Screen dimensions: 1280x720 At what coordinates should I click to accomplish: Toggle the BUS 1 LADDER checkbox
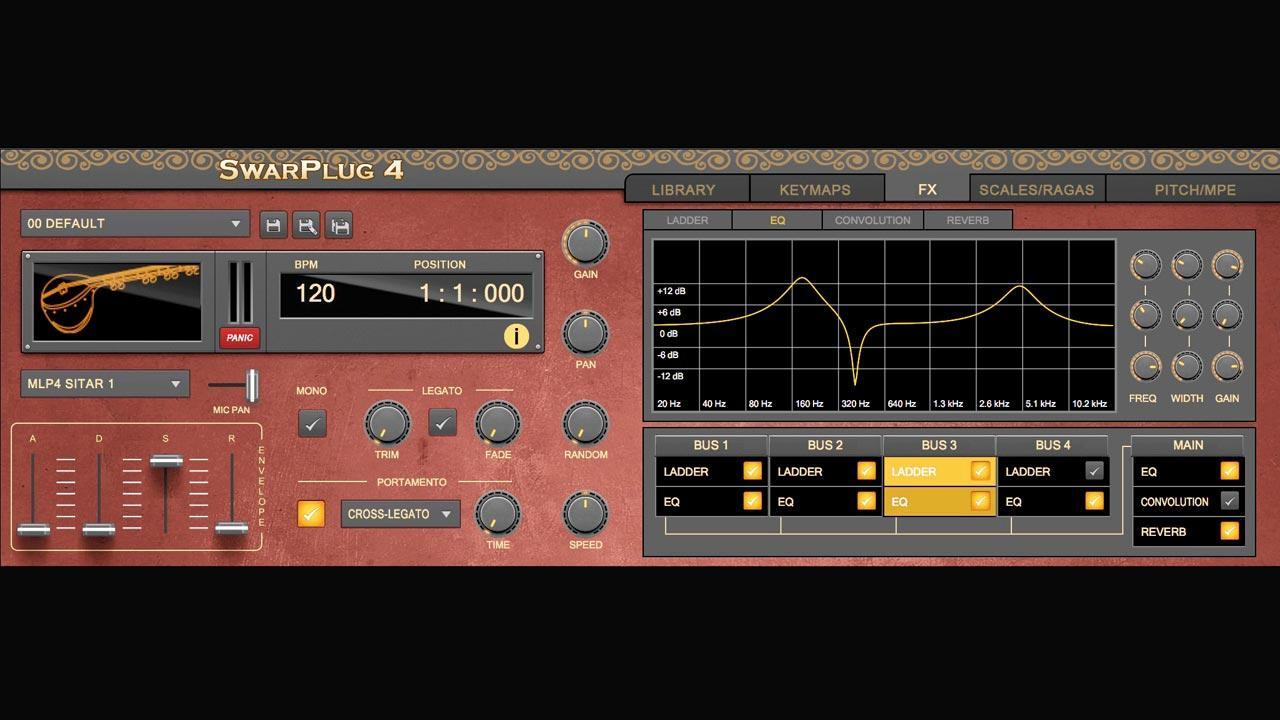[x=752, y=471]
